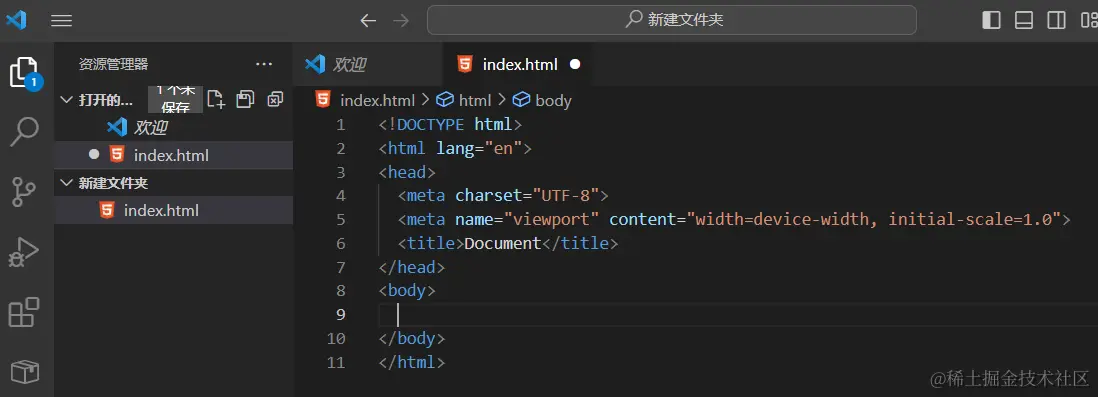
Task: Go back with the left arrow
Action: [368, 20]
